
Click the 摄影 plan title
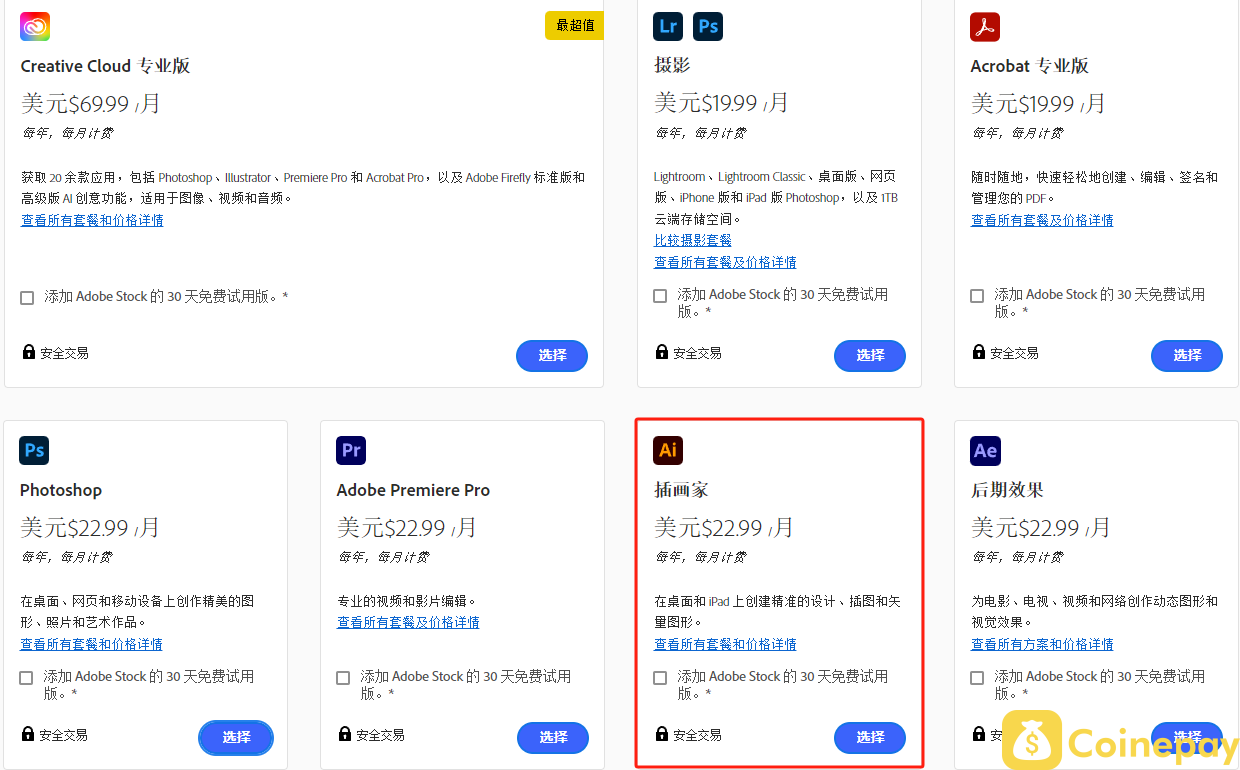tap(672, 66)
